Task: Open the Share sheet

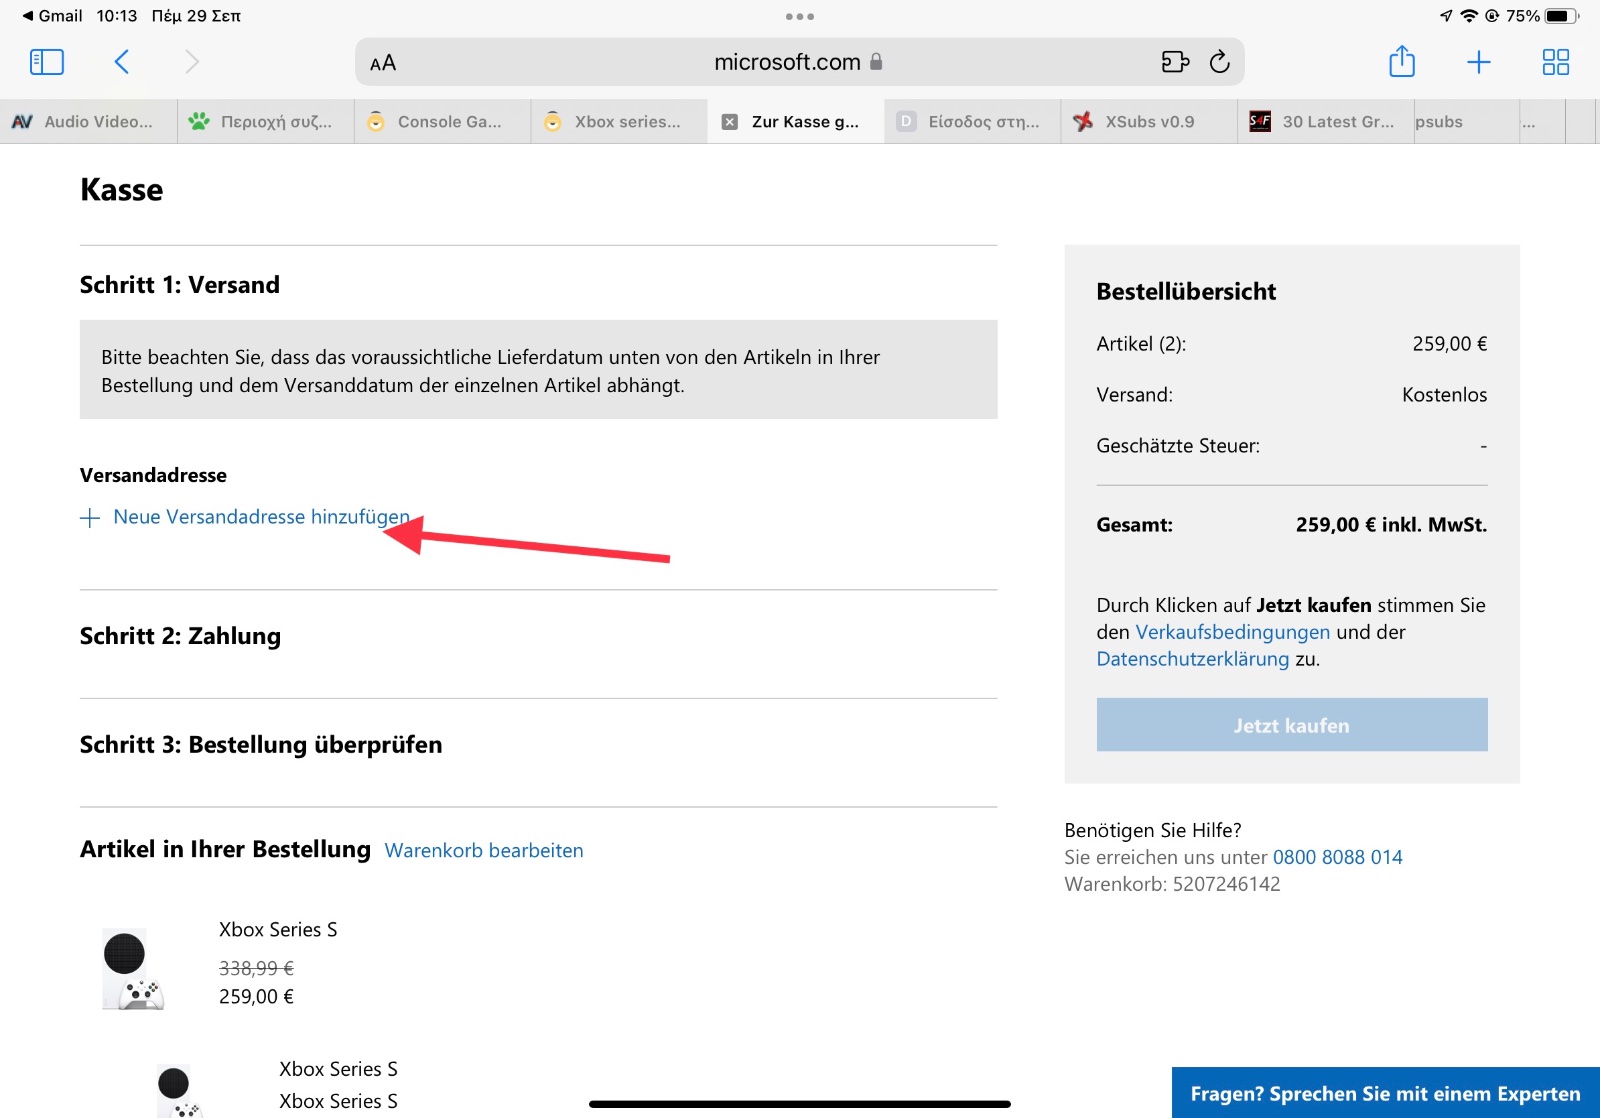Action: click(1402, 61)
